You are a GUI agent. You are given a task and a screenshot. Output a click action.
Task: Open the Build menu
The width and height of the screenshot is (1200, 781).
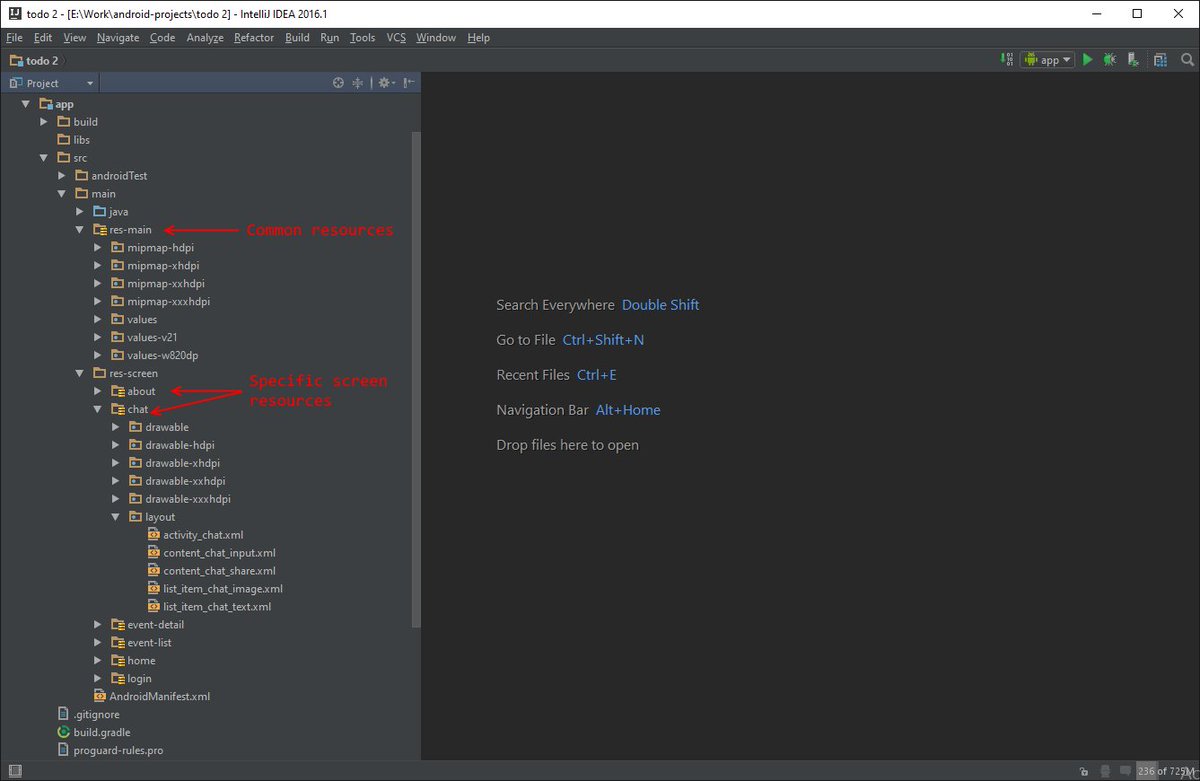[297, 38]
